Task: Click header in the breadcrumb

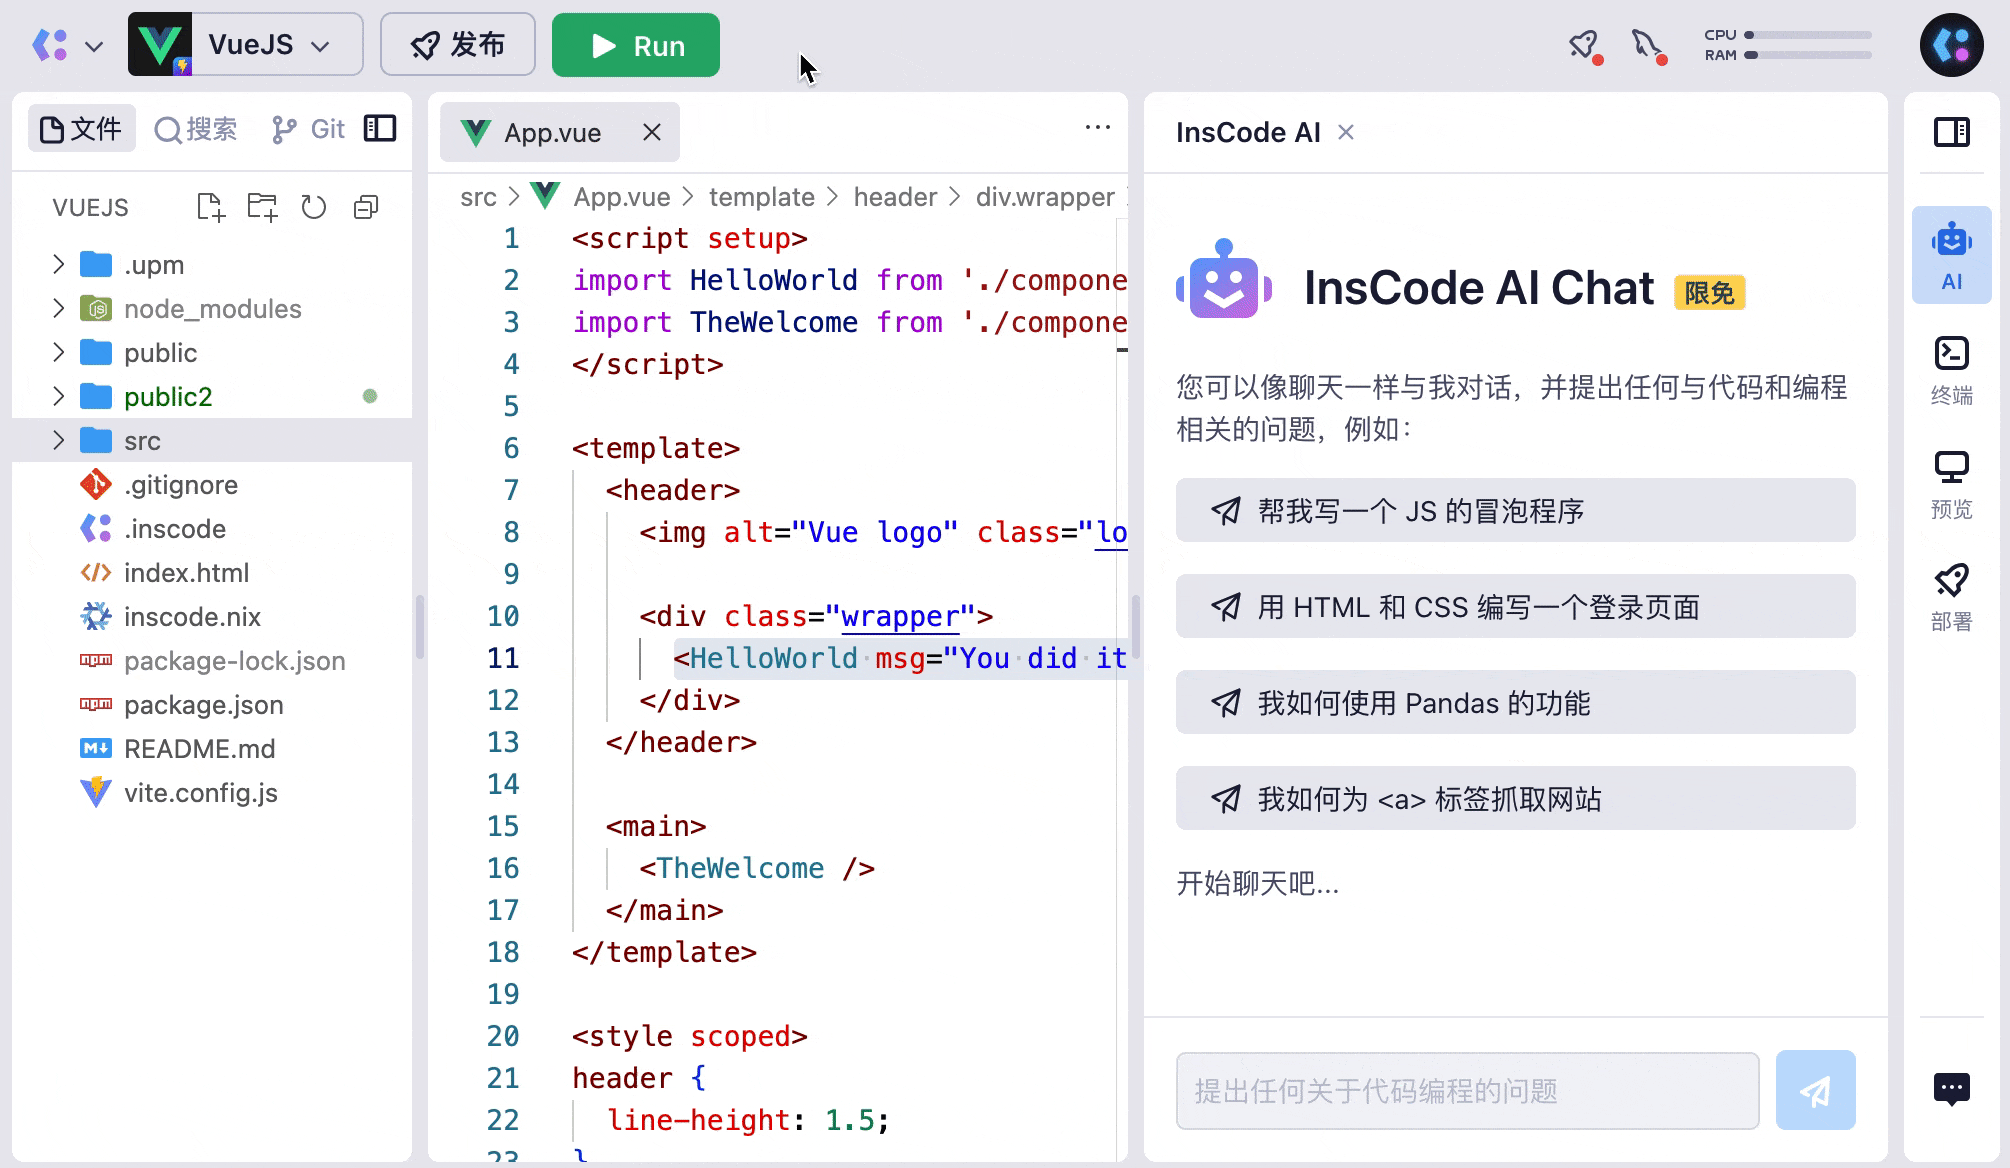Action: [x=895, y=197]
